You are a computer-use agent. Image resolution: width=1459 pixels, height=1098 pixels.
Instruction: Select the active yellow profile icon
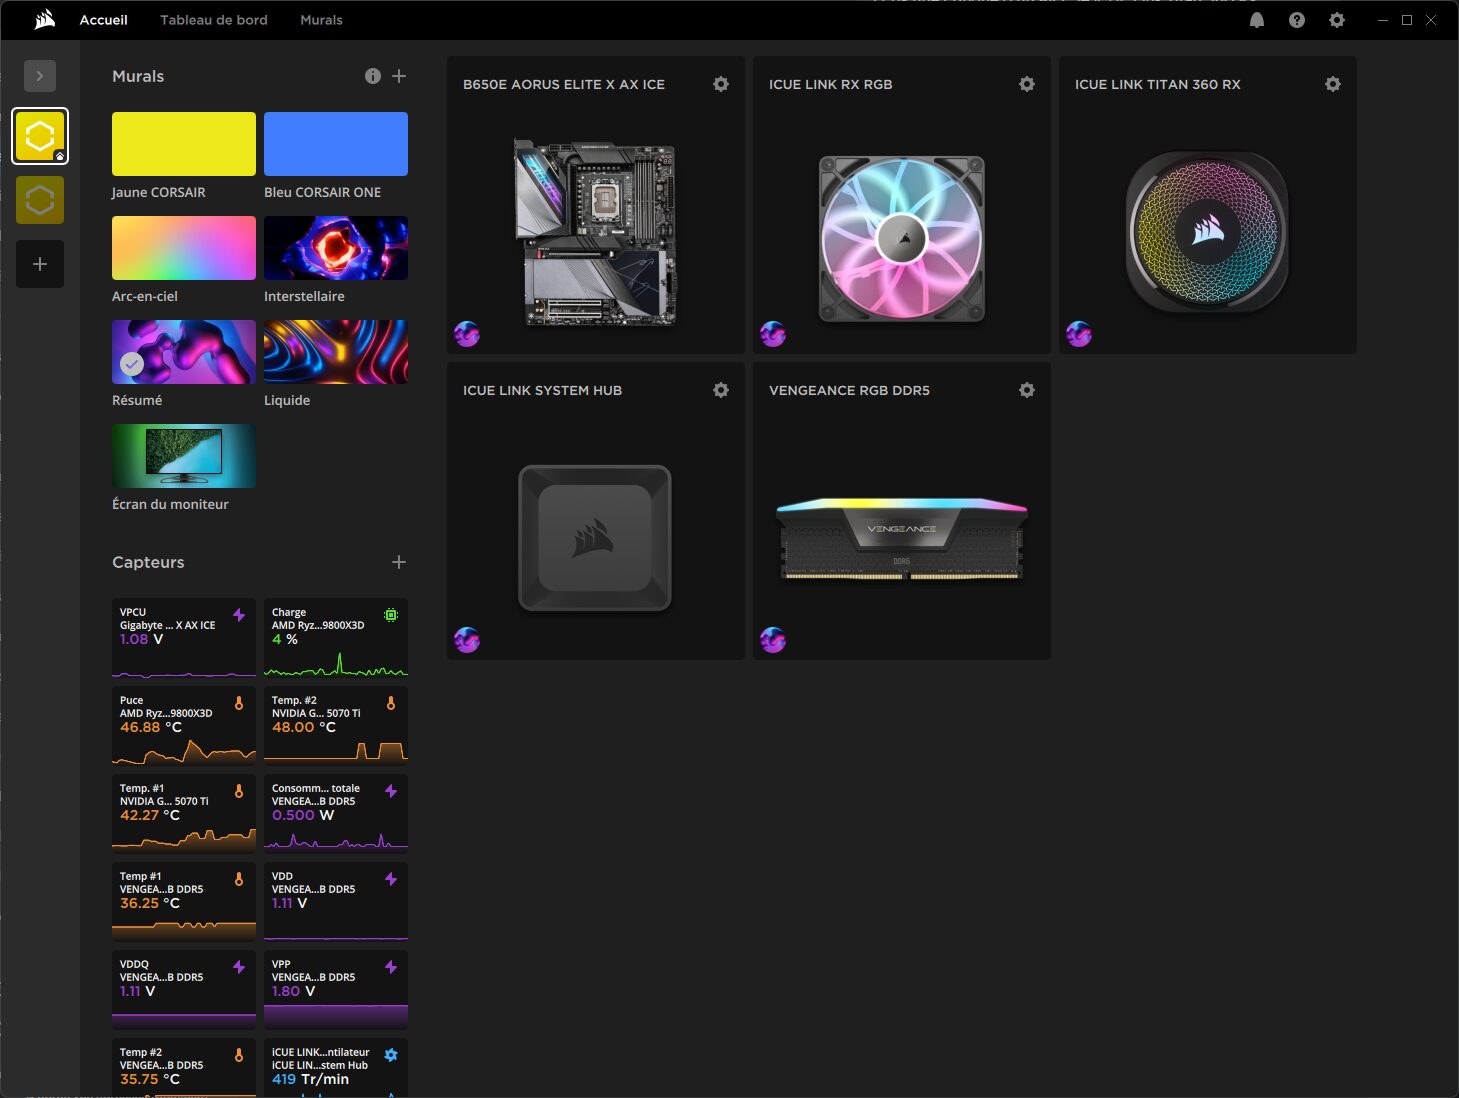click(x=40, y=136)
